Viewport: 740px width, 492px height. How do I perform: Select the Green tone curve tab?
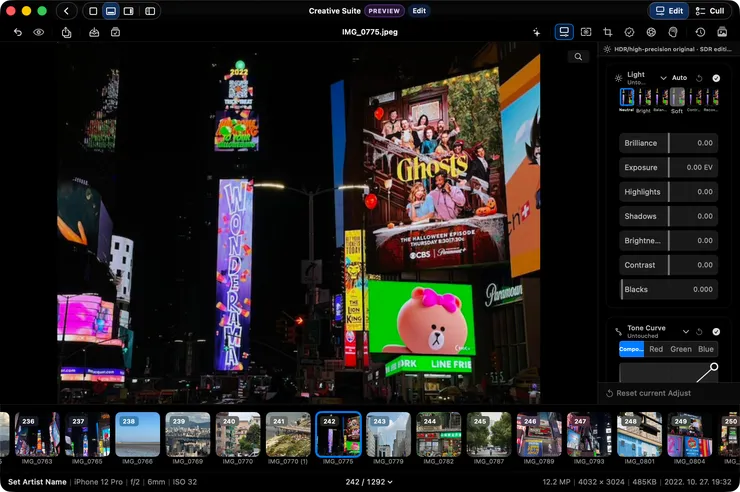[x=681, y=349]
